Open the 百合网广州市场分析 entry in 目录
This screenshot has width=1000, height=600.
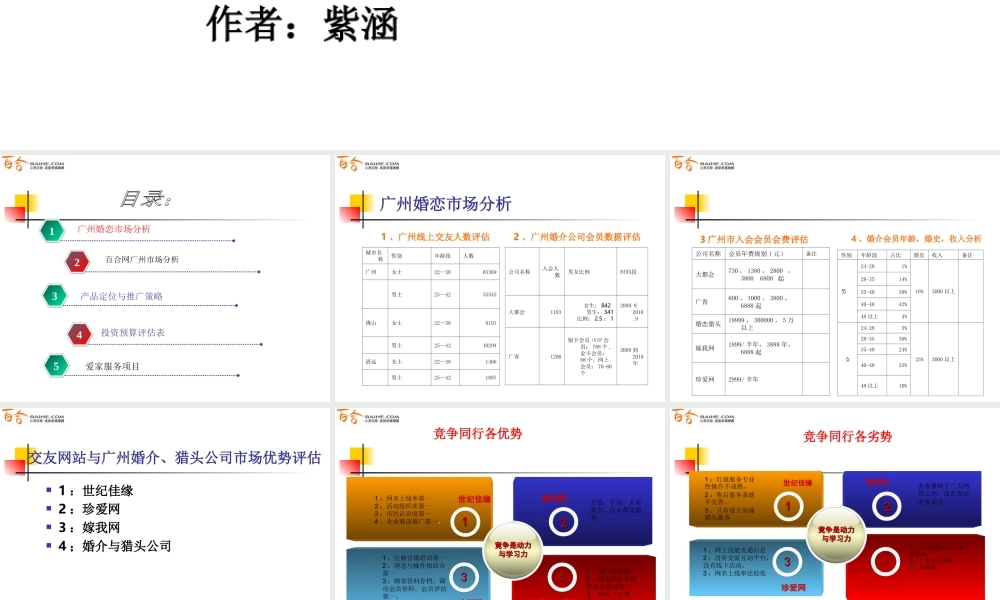point(142,260)
